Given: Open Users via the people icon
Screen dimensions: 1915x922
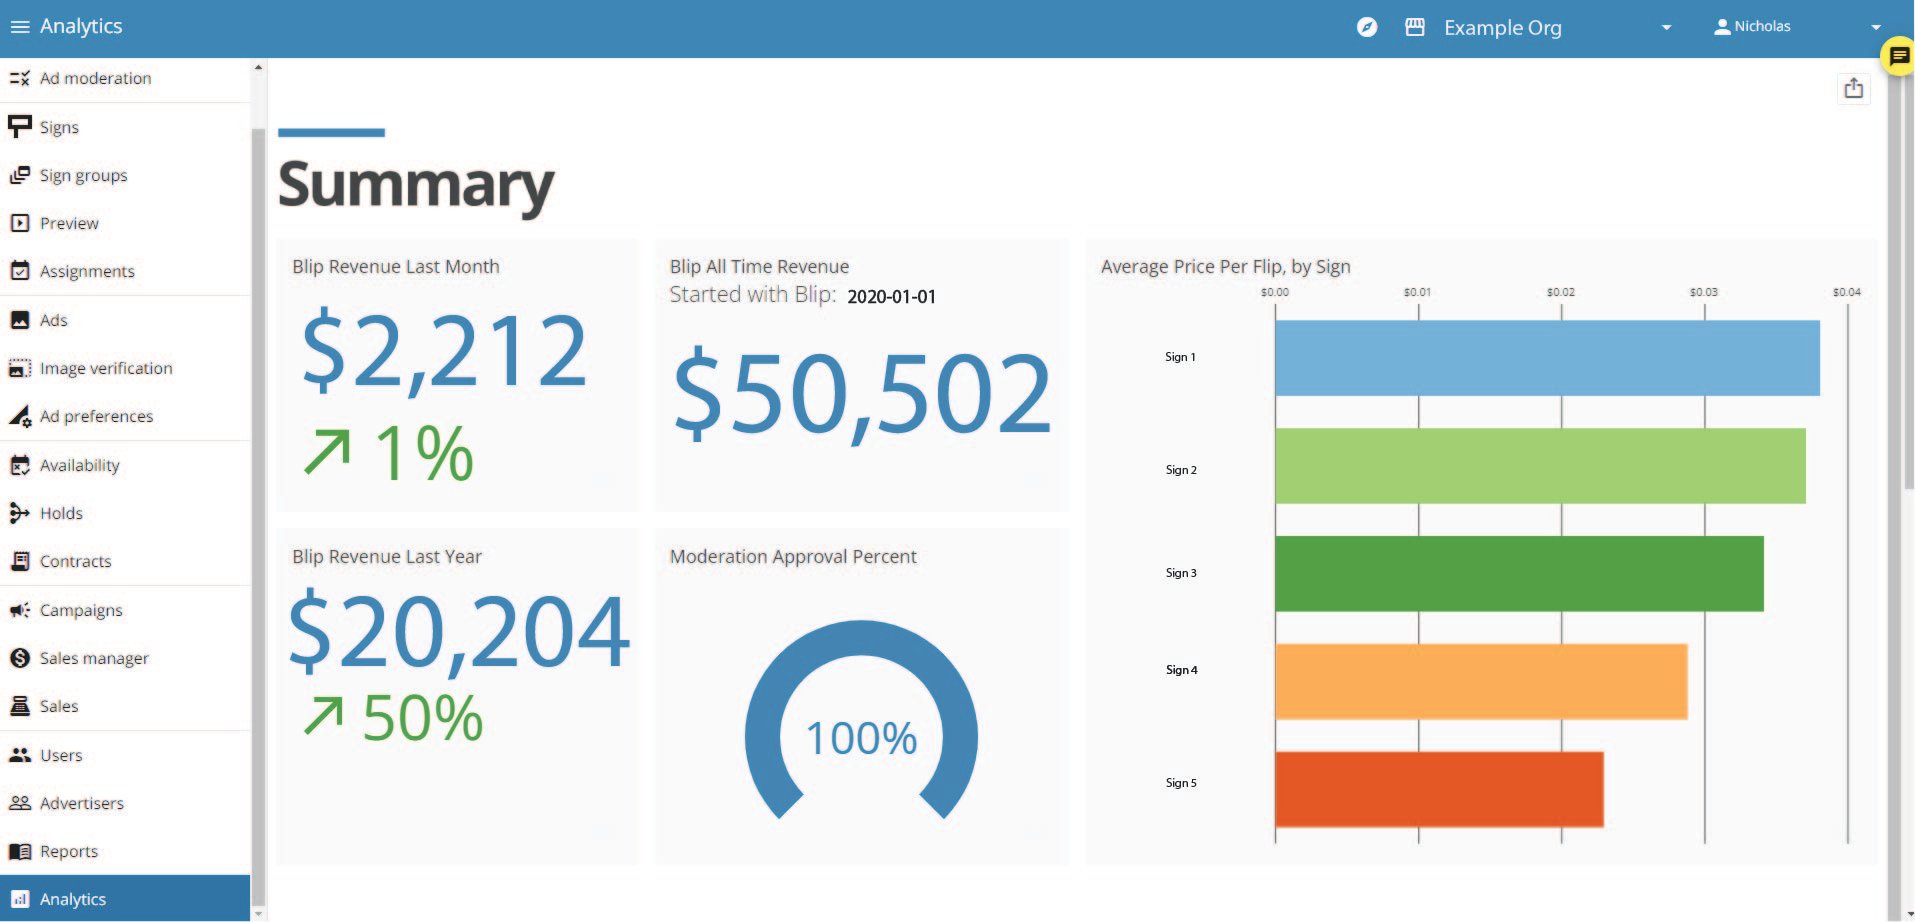Looking at the screenshot, I should (20, 755).
